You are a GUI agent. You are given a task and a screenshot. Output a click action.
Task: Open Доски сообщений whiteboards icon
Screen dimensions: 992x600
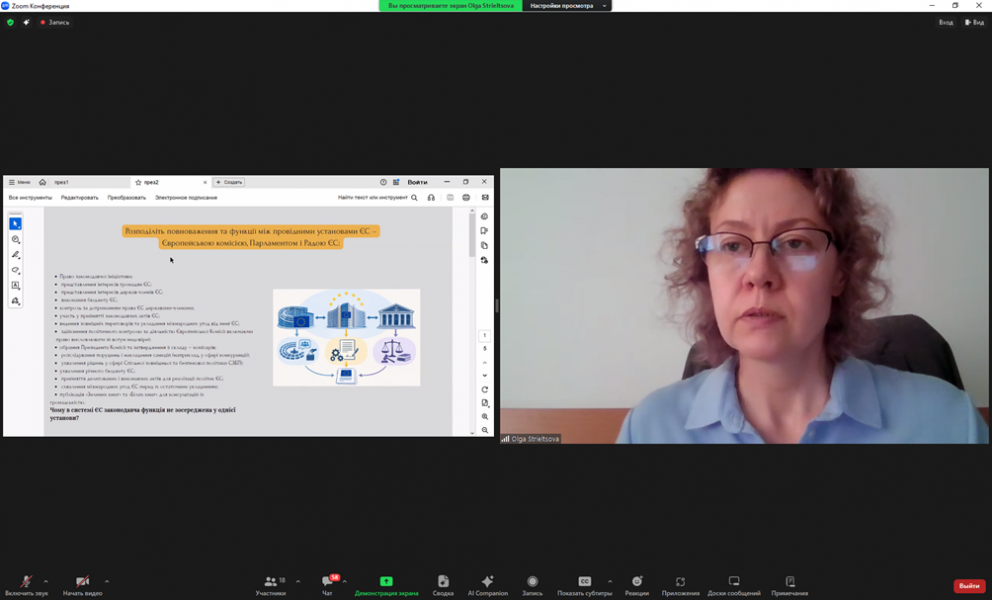(x=734, y=581)
